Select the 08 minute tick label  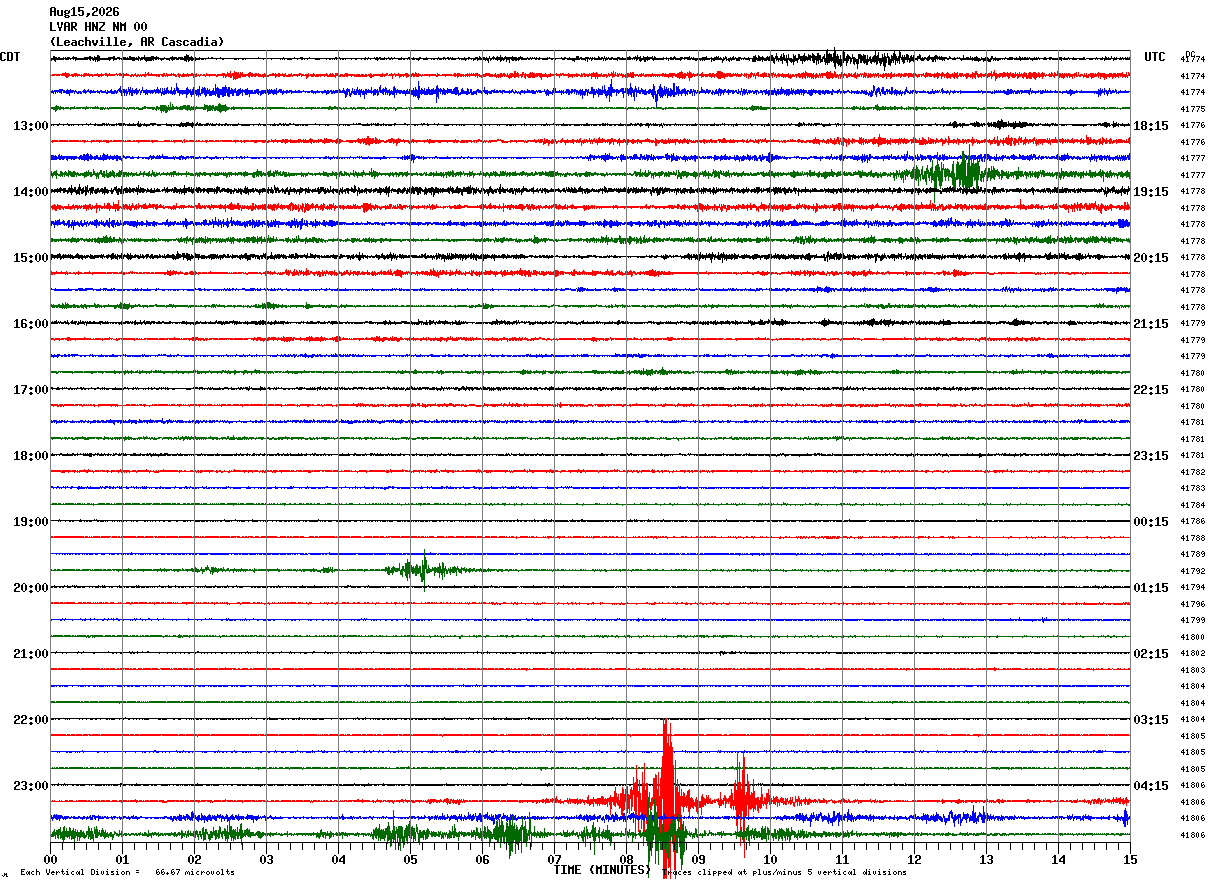pyautogui.click(x=626, y=859)
